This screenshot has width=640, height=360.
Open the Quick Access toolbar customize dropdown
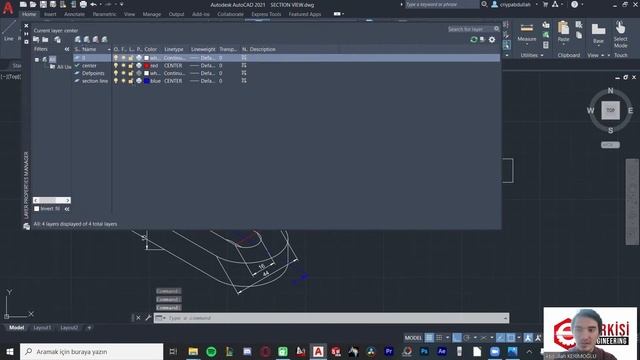(x=122, y=4)
